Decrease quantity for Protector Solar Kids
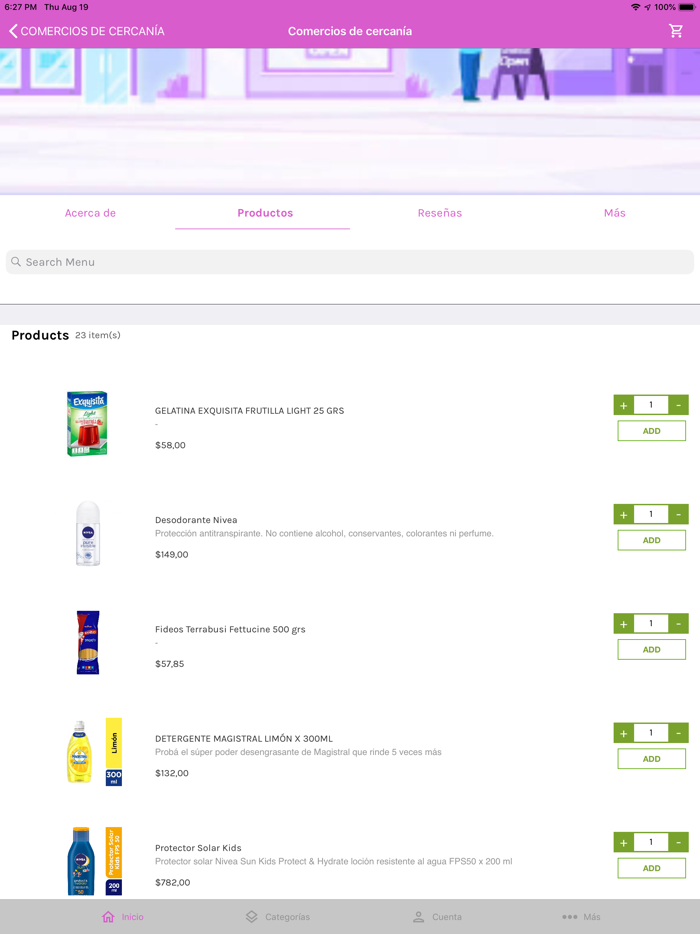Viewport: 700px width, 934px height. coord(679,842)
